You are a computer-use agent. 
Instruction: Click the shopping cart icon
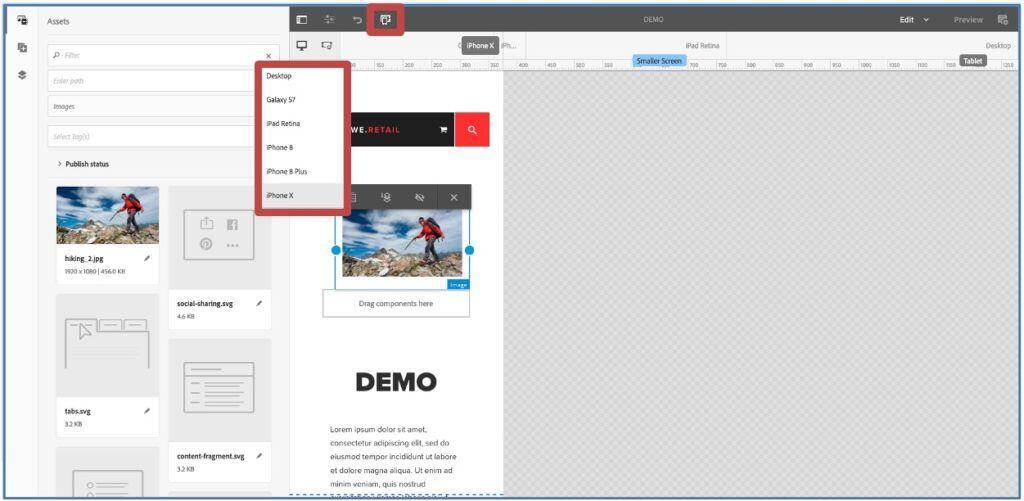coord(443,129)
